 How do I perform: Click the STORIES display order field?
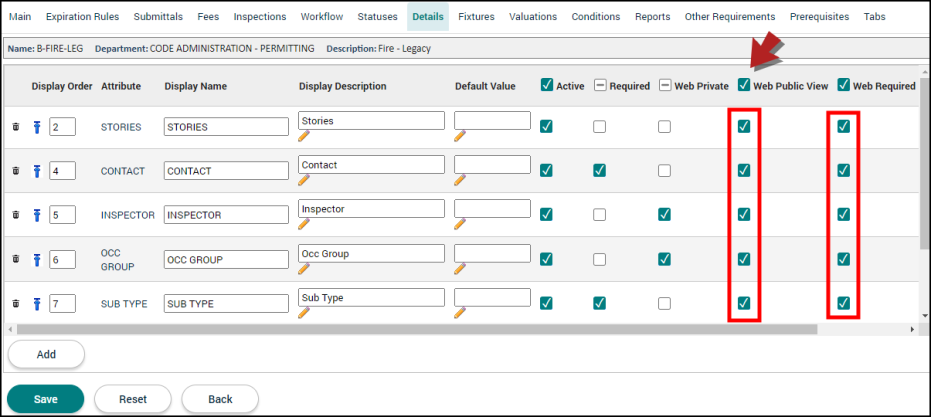(62, 127)
